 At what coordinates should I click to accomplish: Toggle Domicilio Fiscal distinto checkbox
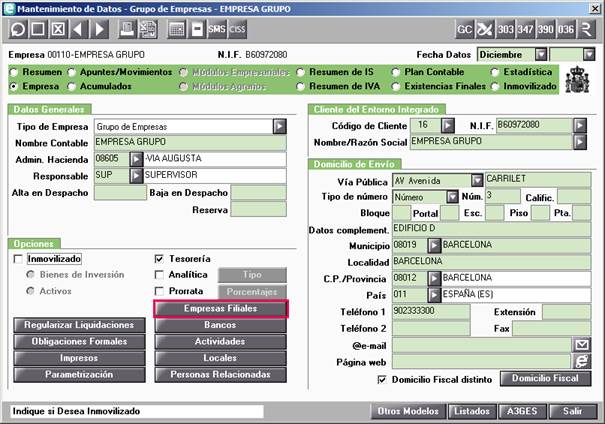[382, 380]
